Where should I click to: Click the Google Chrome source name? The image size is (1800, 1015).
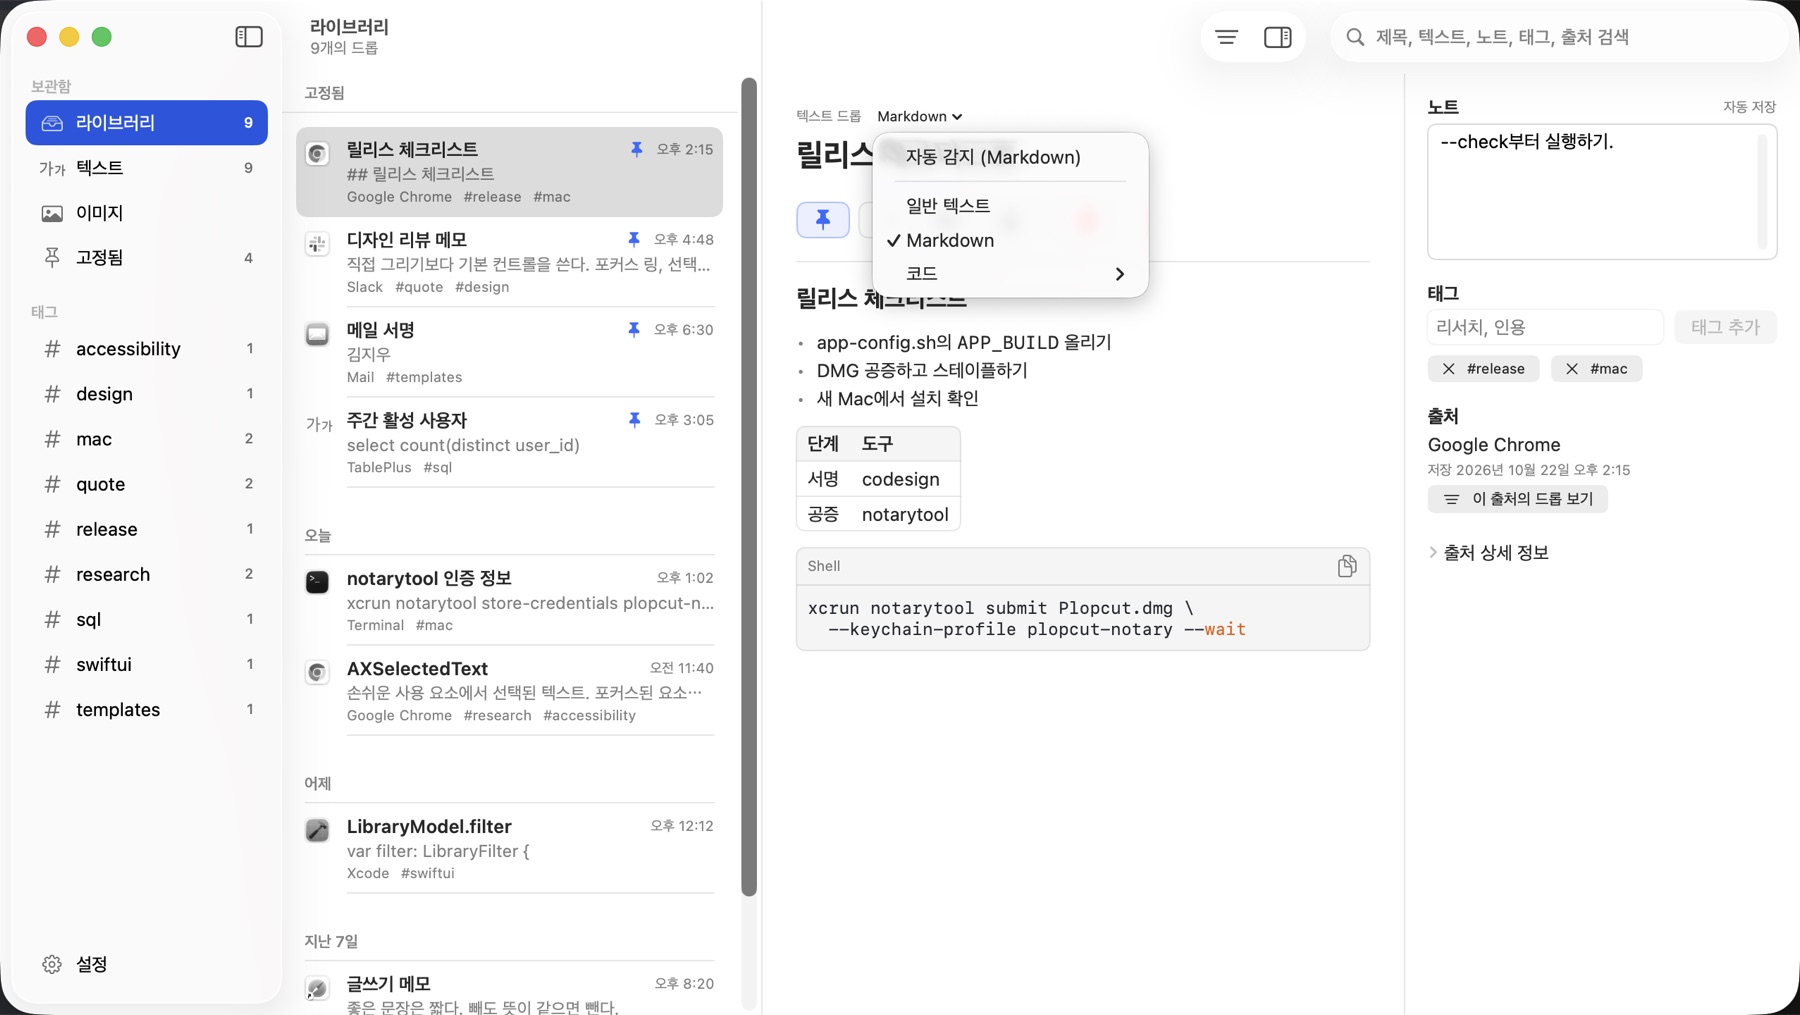[x=1493, y=445]
